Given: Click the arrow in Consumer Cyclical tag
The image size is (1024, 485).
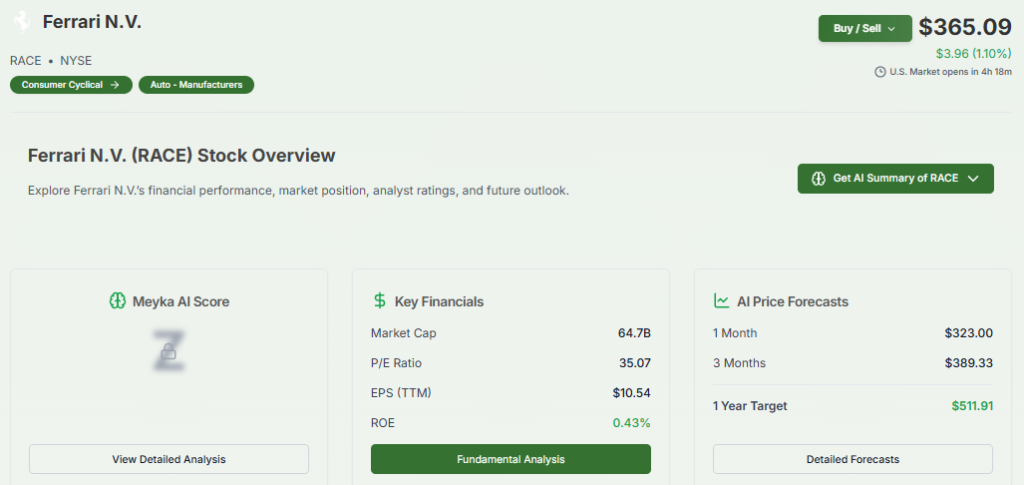Looking at the screenshot, I should [115, 85].
